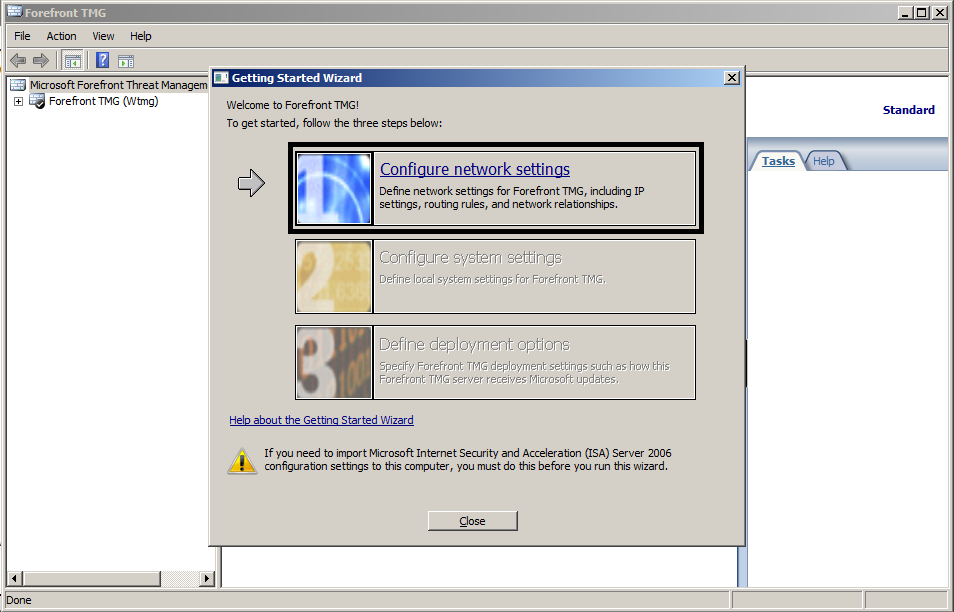Click the Show/Hide Action Pane toolbar icon
Screen dimensions: 954x612
point(125,60)
